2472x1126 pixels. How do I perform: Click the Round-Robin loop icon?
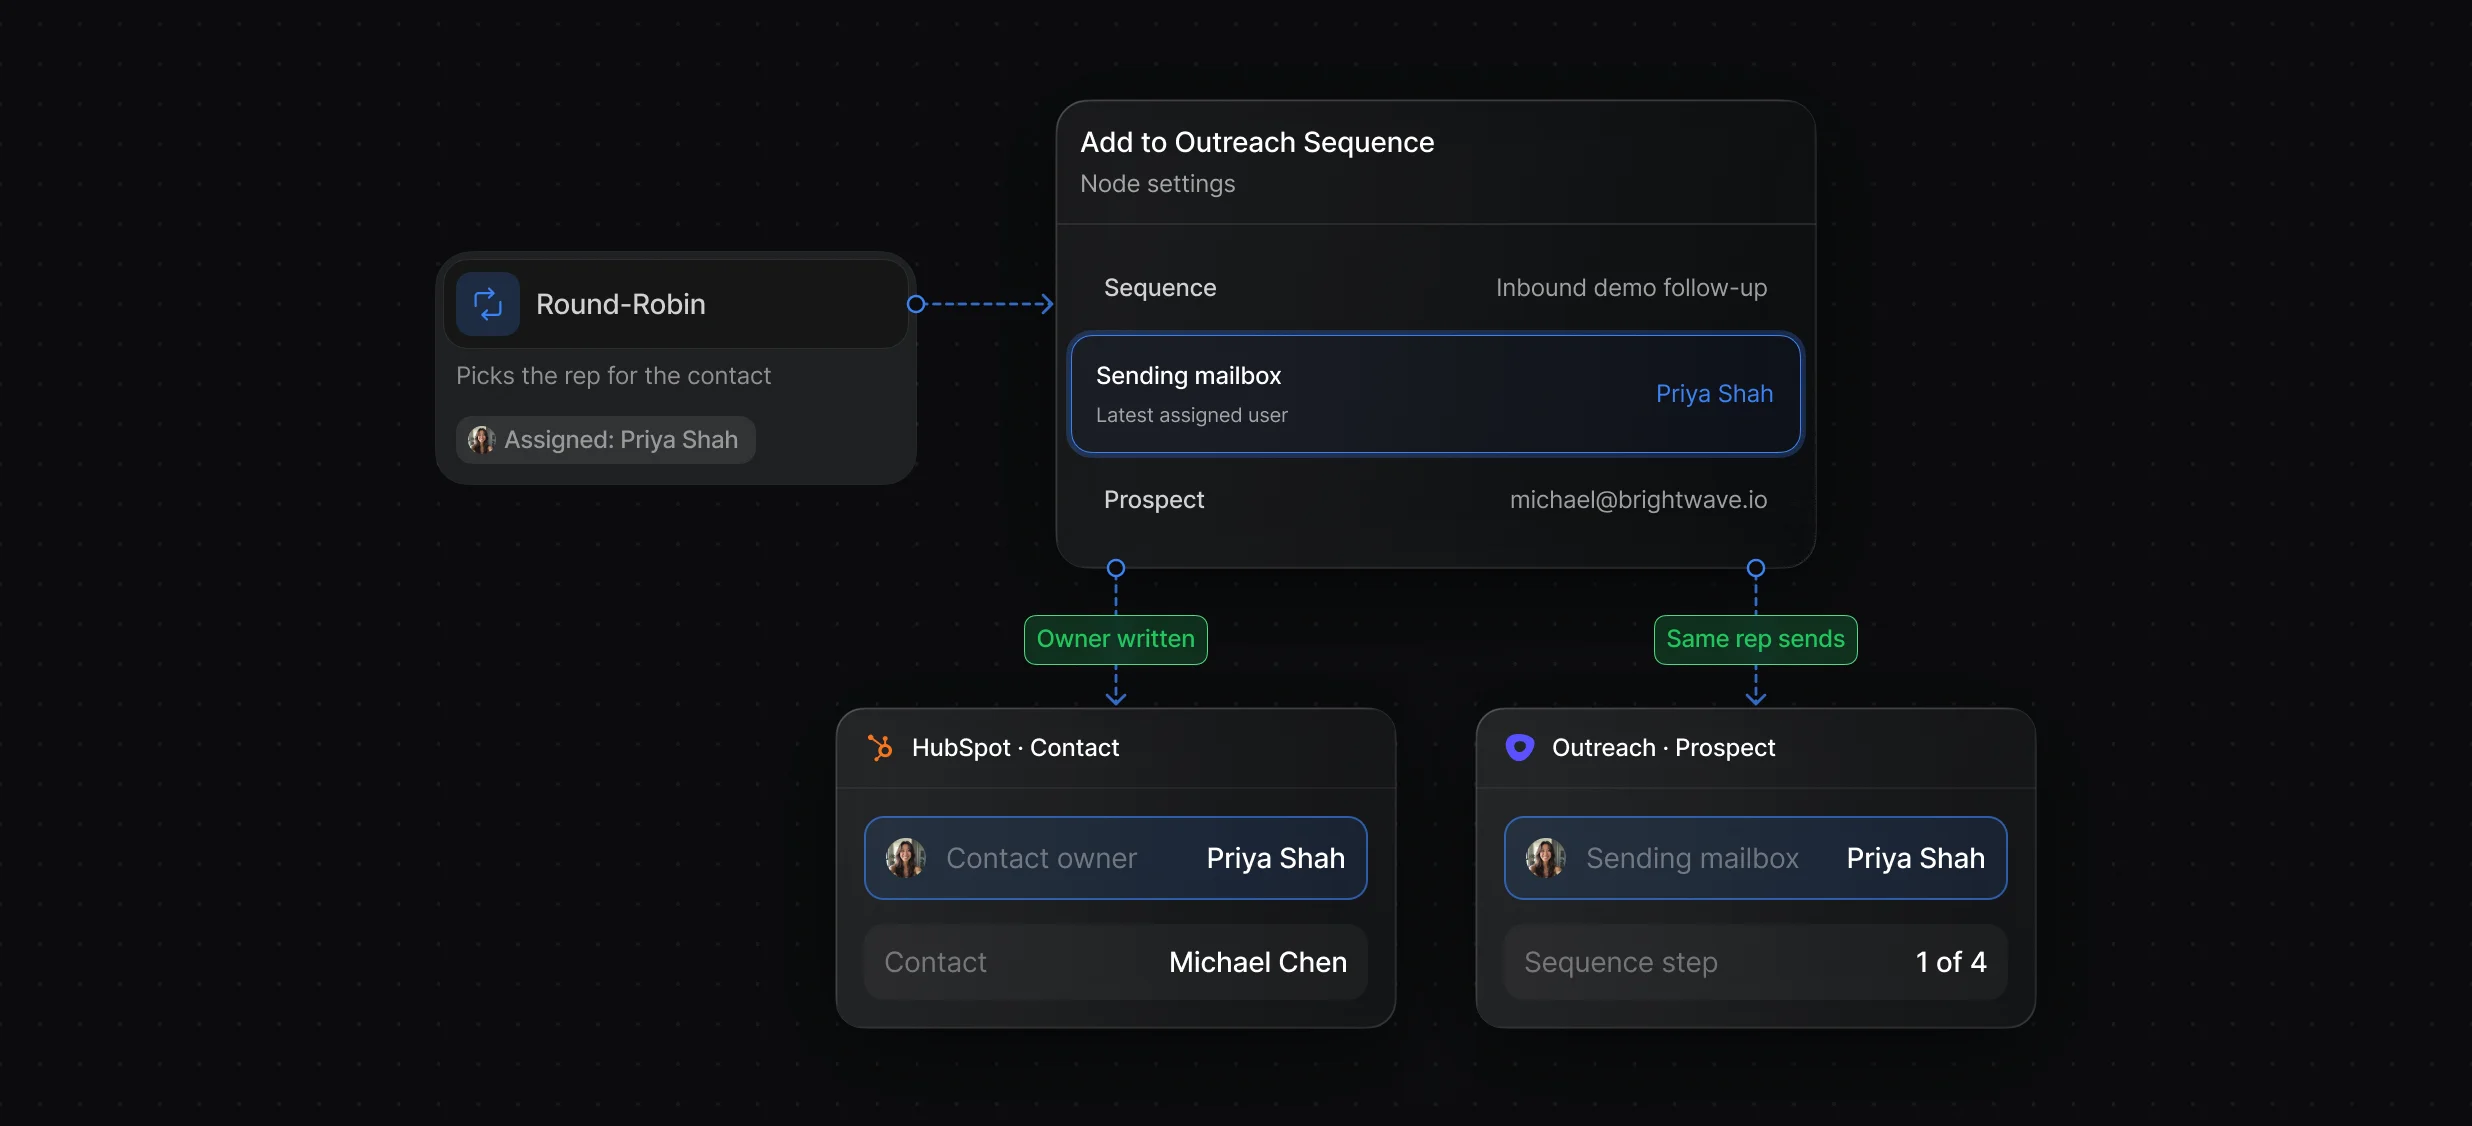(488, 304)
